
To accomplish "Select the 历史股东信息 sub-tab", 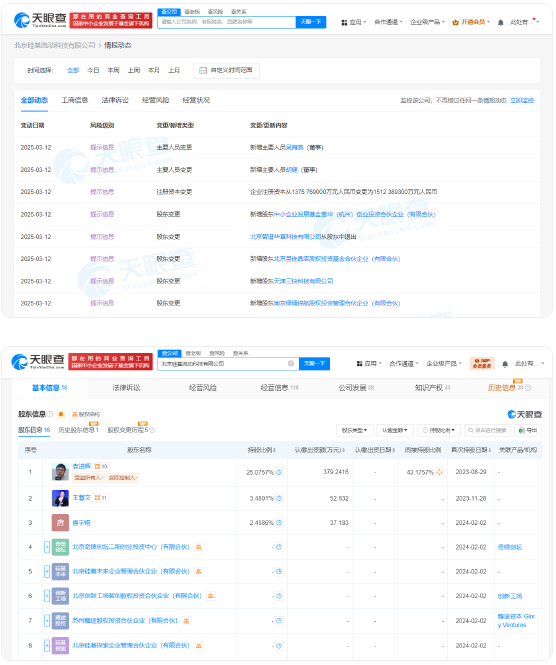I will (78, 430).
